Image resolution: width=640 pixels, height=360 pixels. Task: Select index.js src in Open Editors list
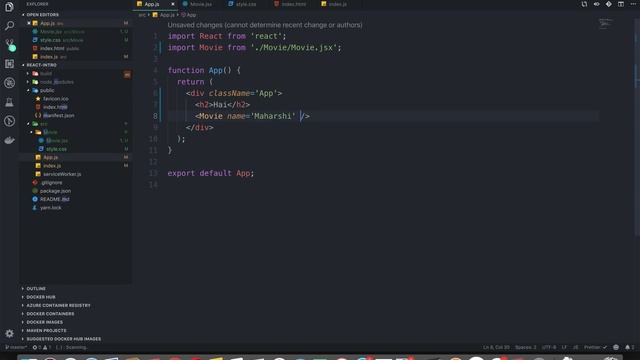53,57
